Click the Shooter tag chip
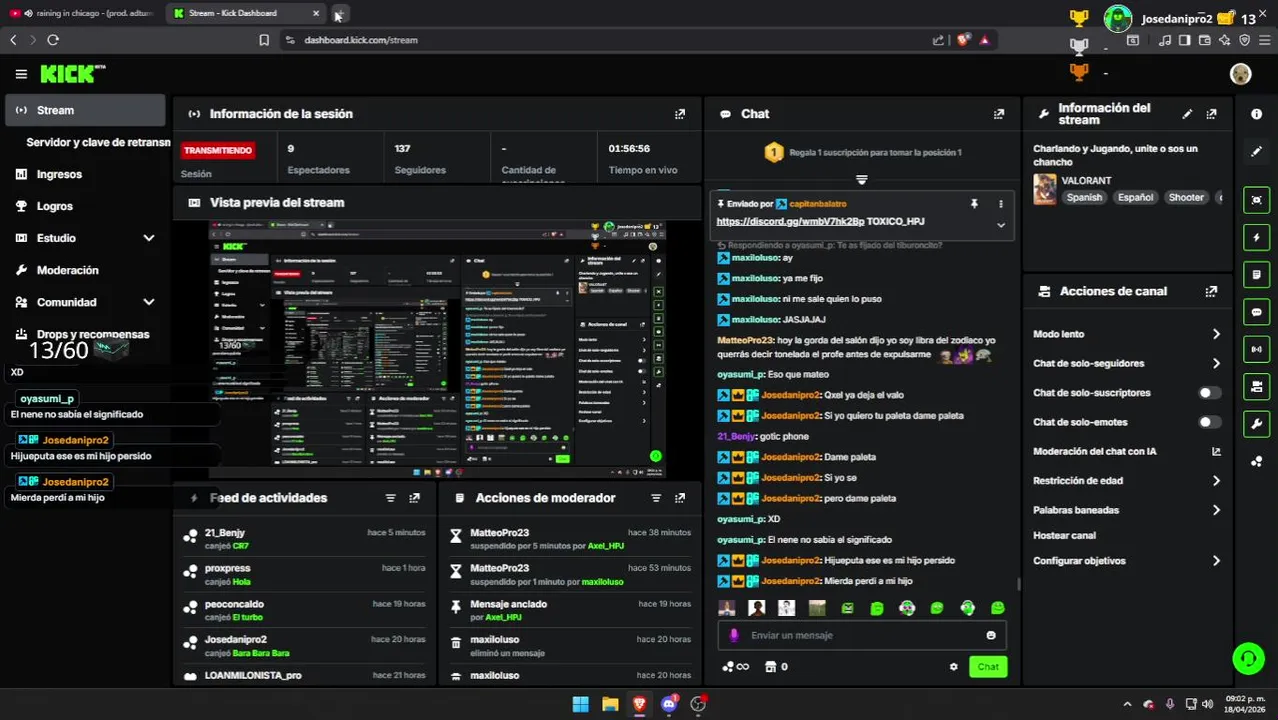Viewport: 1278px width, 720px height. [1186, 198]
